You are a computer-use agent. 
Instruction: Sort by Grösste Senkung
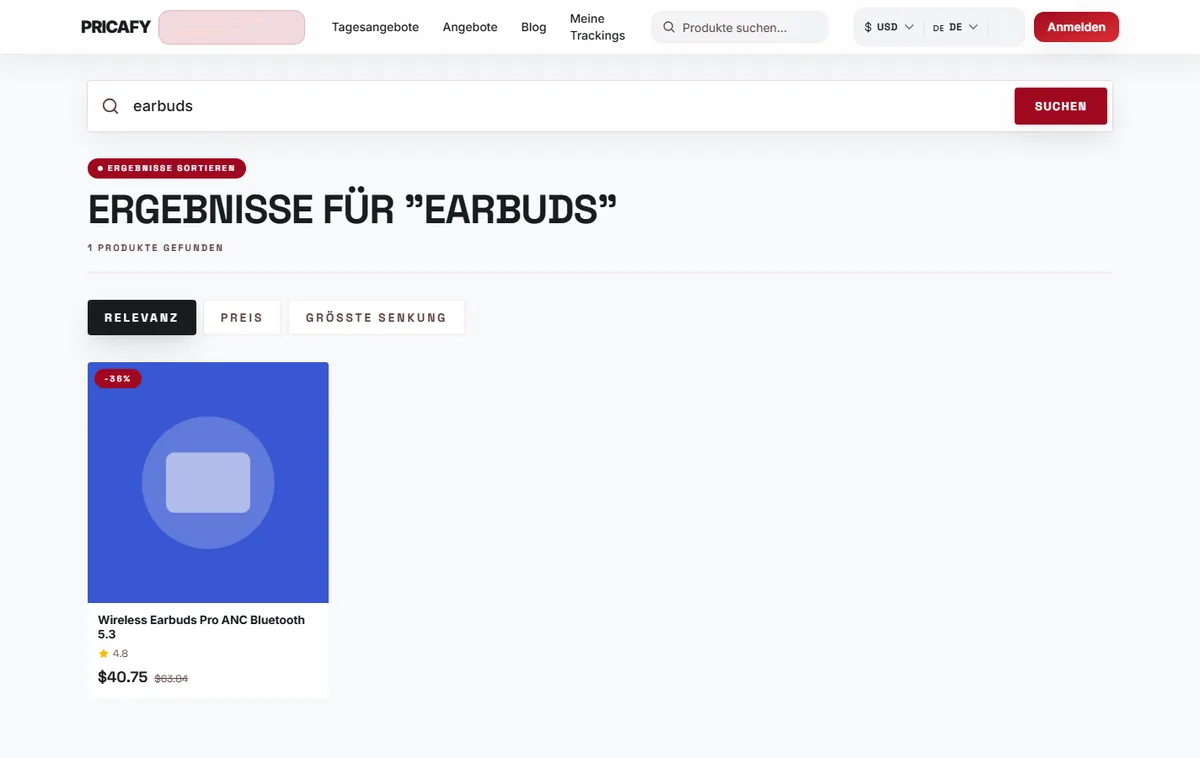(376, 317)
